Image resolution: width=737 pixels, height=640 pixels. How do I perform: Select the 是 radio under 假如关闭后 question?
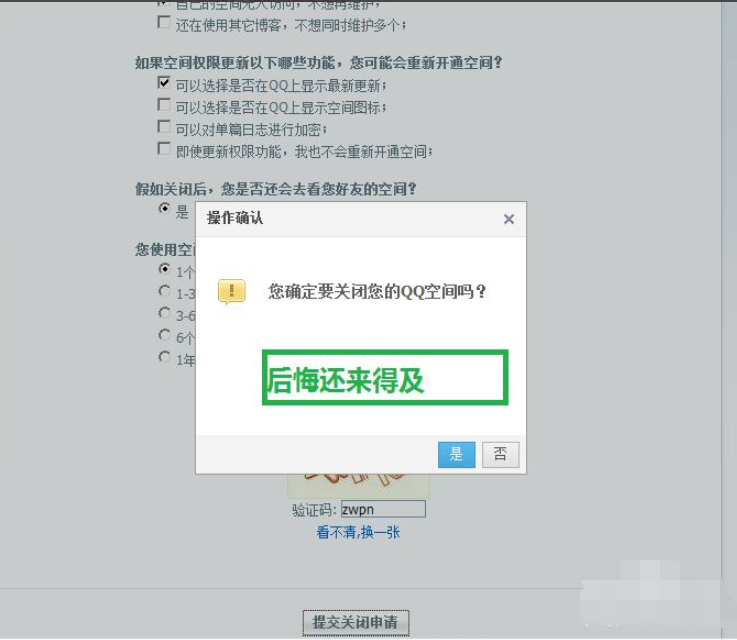point(164,210)
